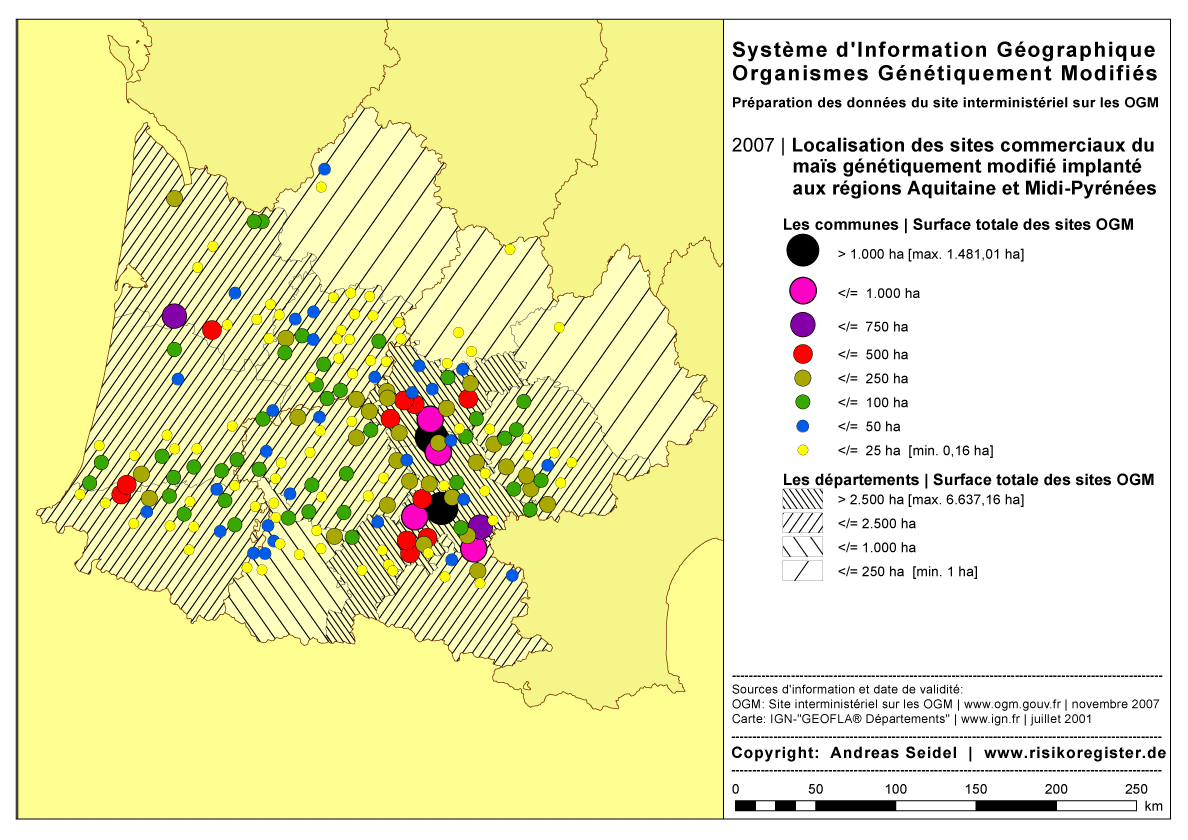This screenshot has height=840, width=1188.
Task: Toggle the > 2.500 ha hatching pattern swatch
Action: pyautogui.click(x=800, y=498)
